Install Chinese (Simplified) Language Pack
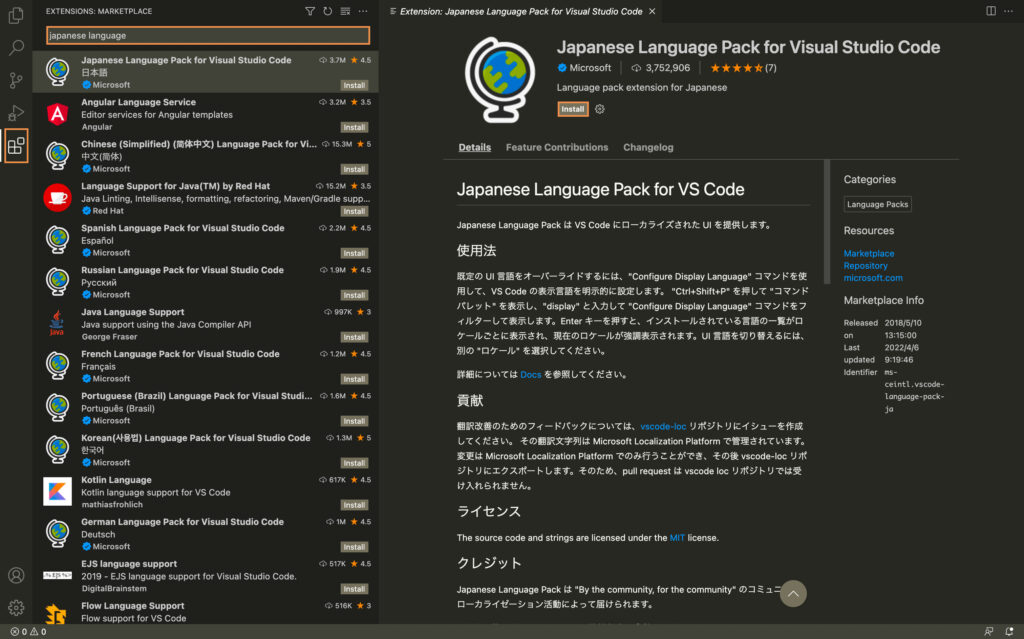 pos(354,169)
